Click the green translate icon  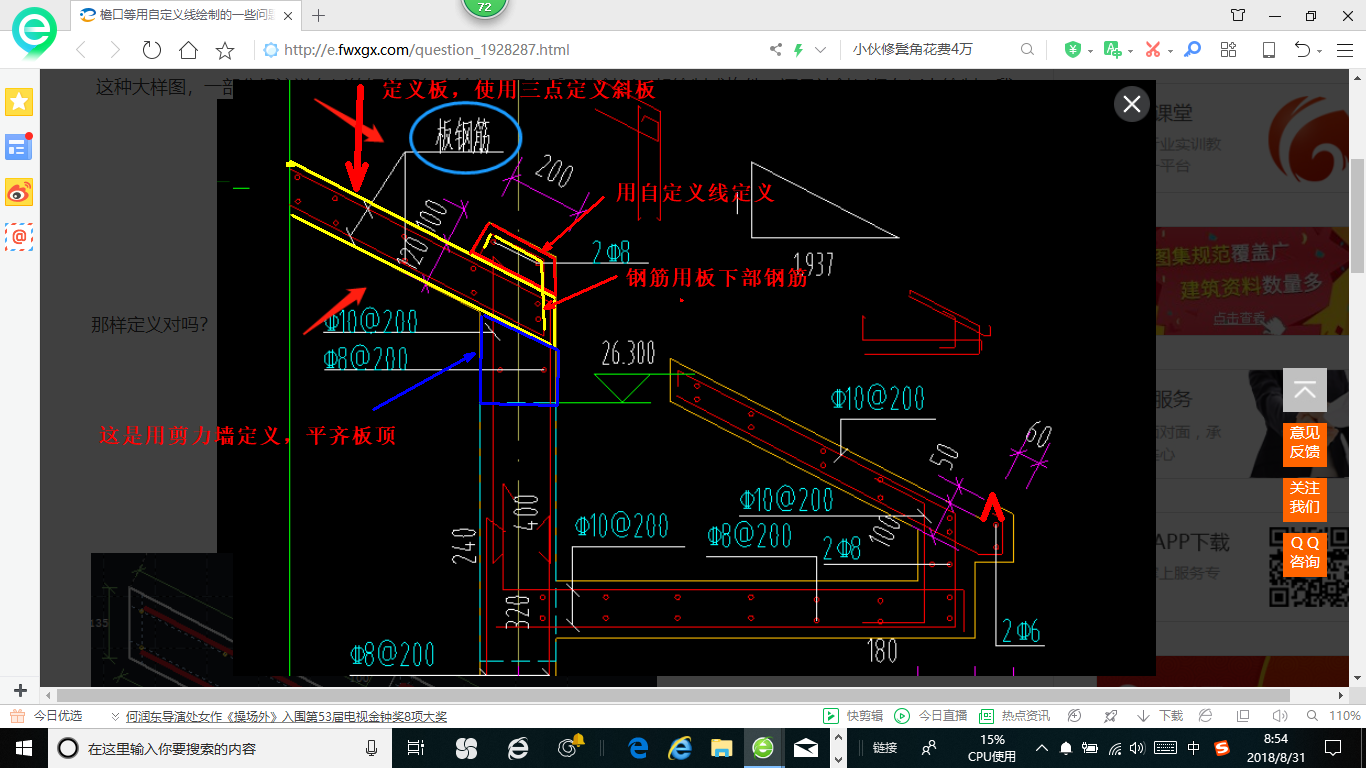coord(1112,50)
